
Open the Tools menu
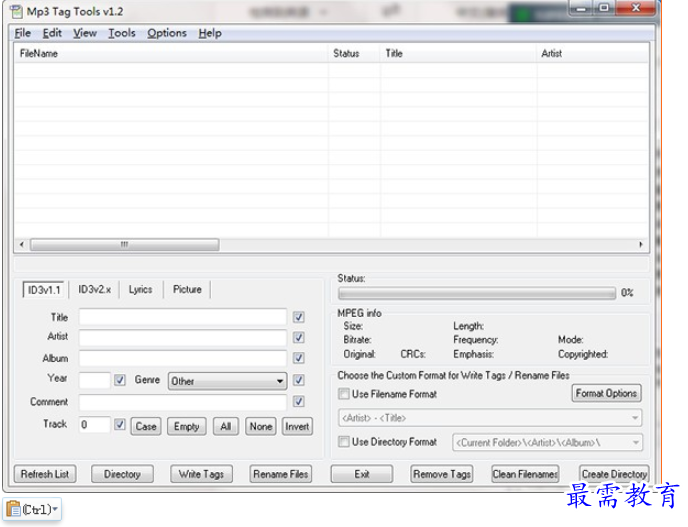(x=122, y=33)
